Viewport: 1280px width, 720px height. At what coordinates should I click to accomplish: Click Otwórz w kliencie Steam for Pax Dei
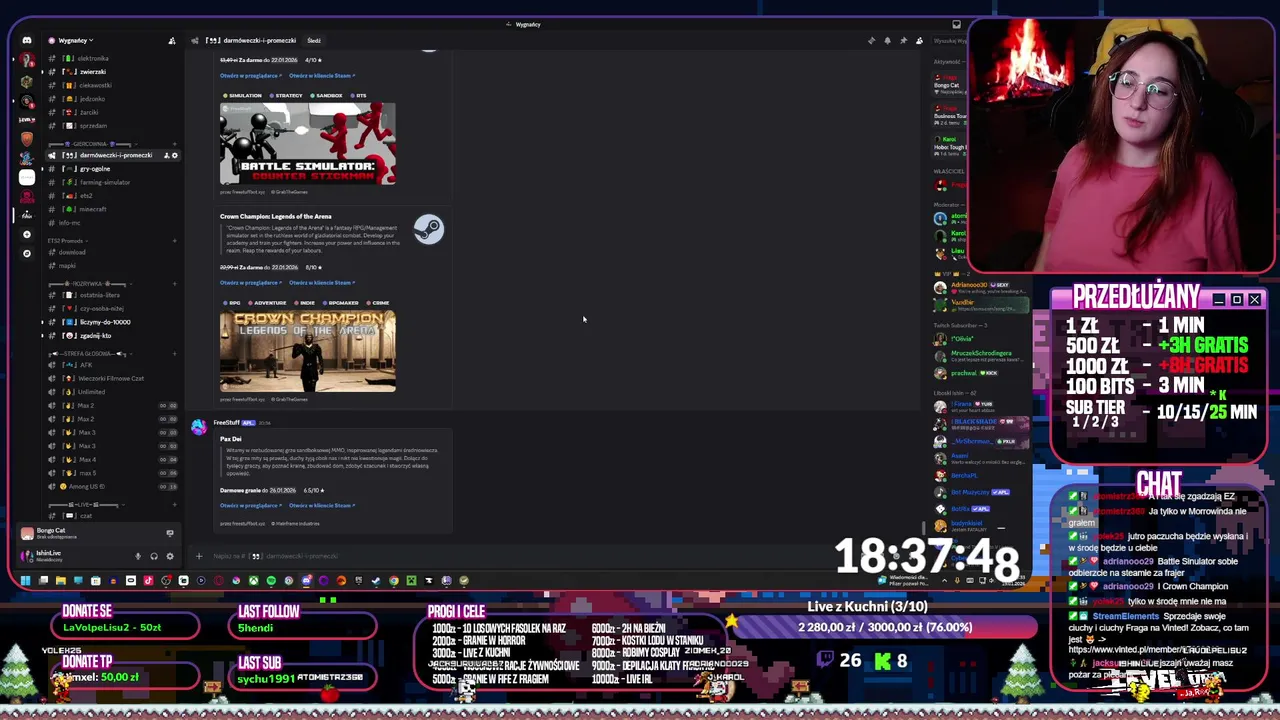(322, 506)
